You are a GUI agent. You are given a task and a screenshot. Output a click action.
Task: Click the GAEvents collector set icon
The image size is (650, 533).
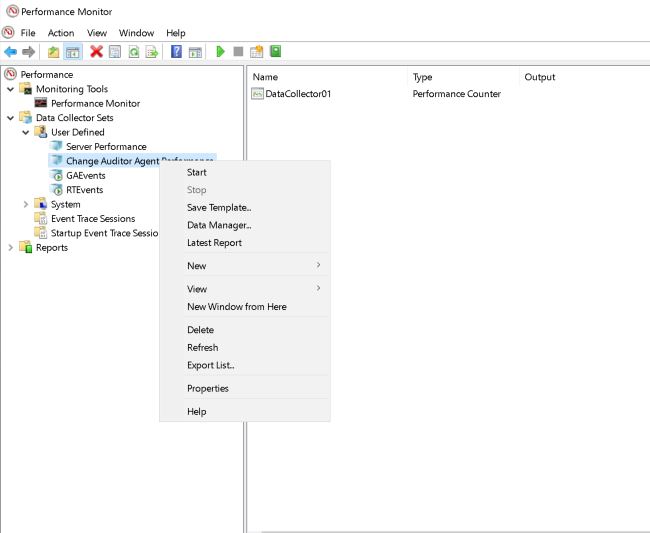tap(56, 175)
